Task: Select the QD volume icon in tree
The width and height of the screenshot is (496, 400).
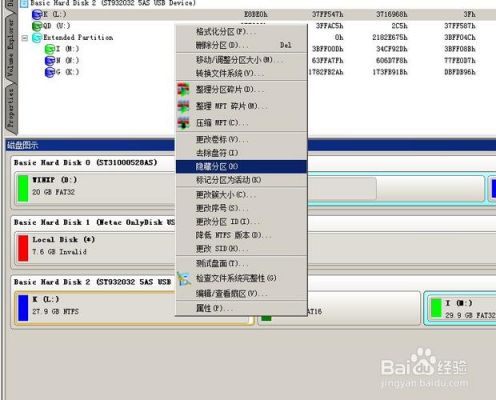Action: (x=37, y=26)
